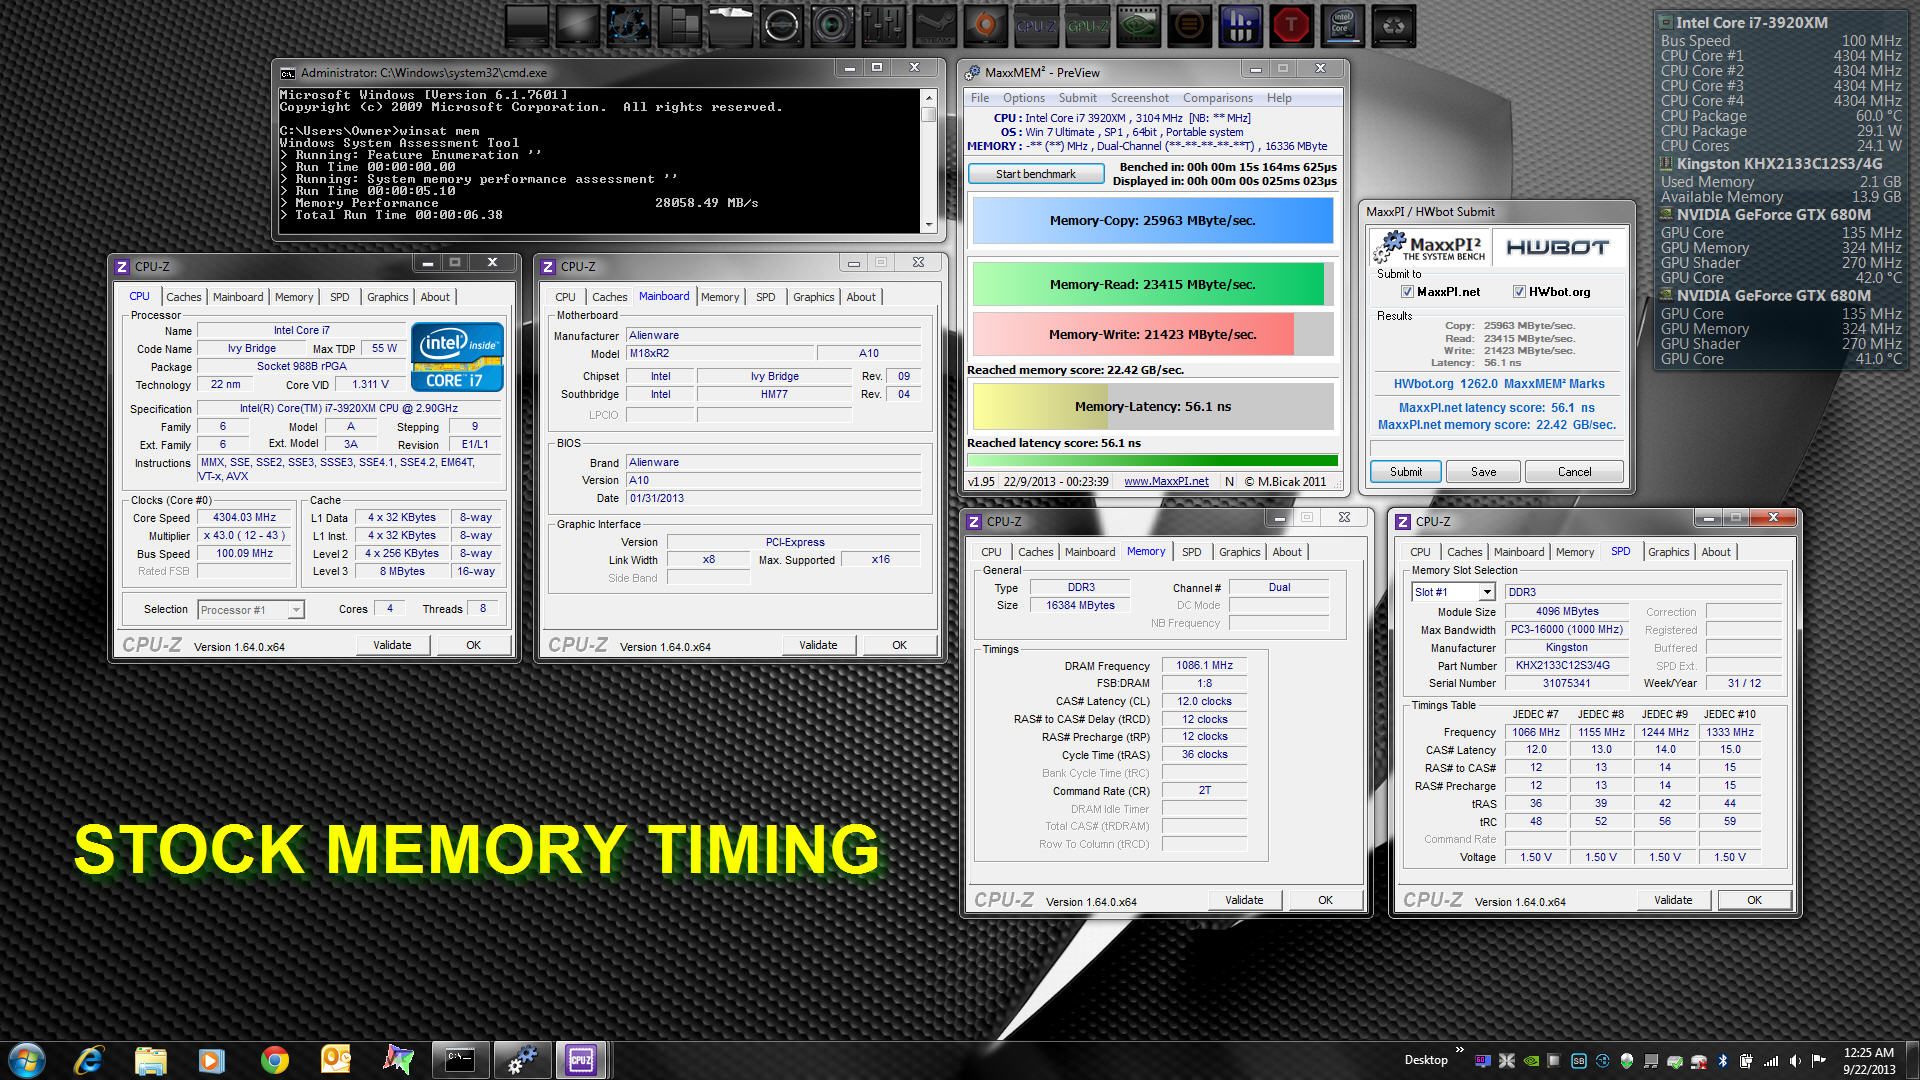Open audio mixer sliders dock icon
Screen dimensions: 1920x1080
(883, 25)
